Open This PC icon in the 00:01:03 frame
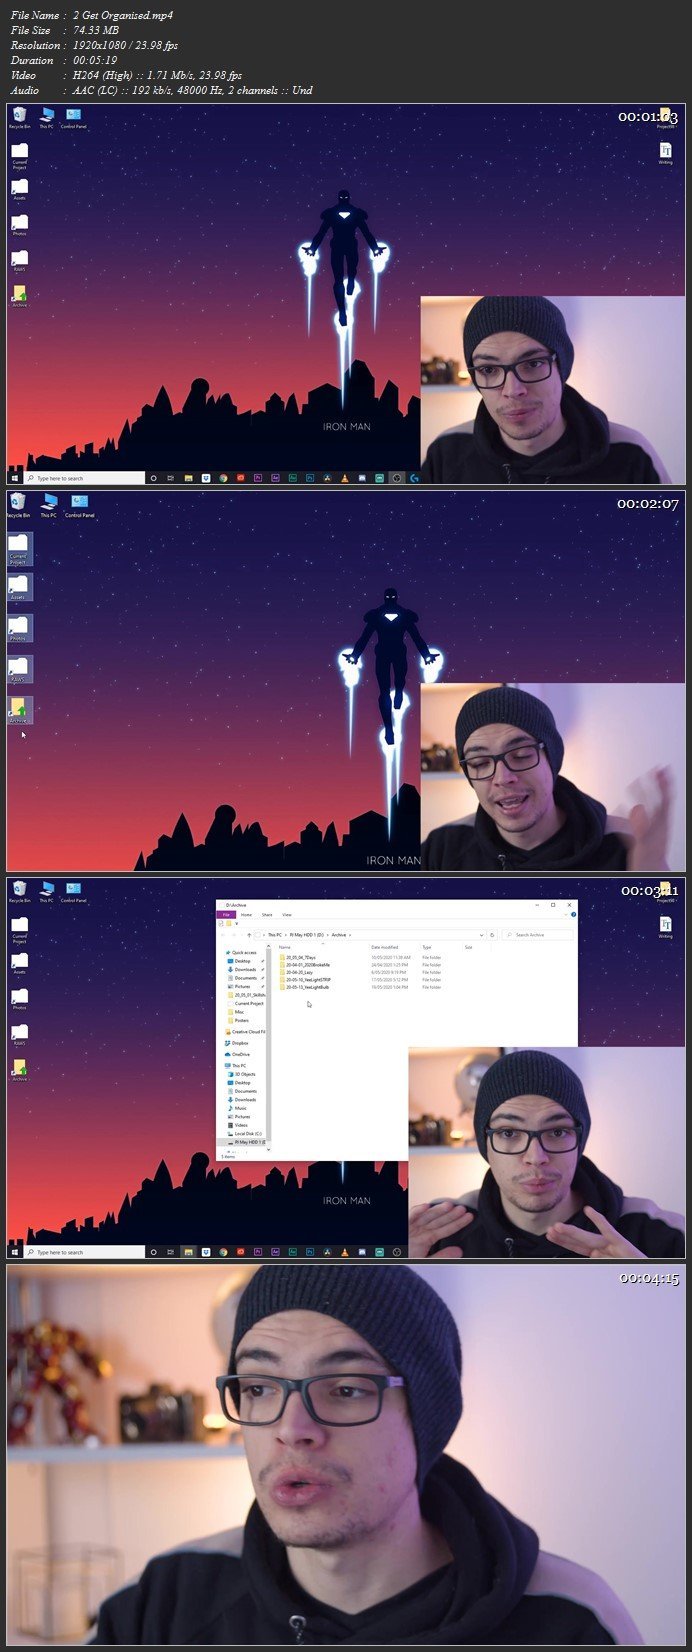The width and height of the screenshot is (692, 1652). pos(46,120)
